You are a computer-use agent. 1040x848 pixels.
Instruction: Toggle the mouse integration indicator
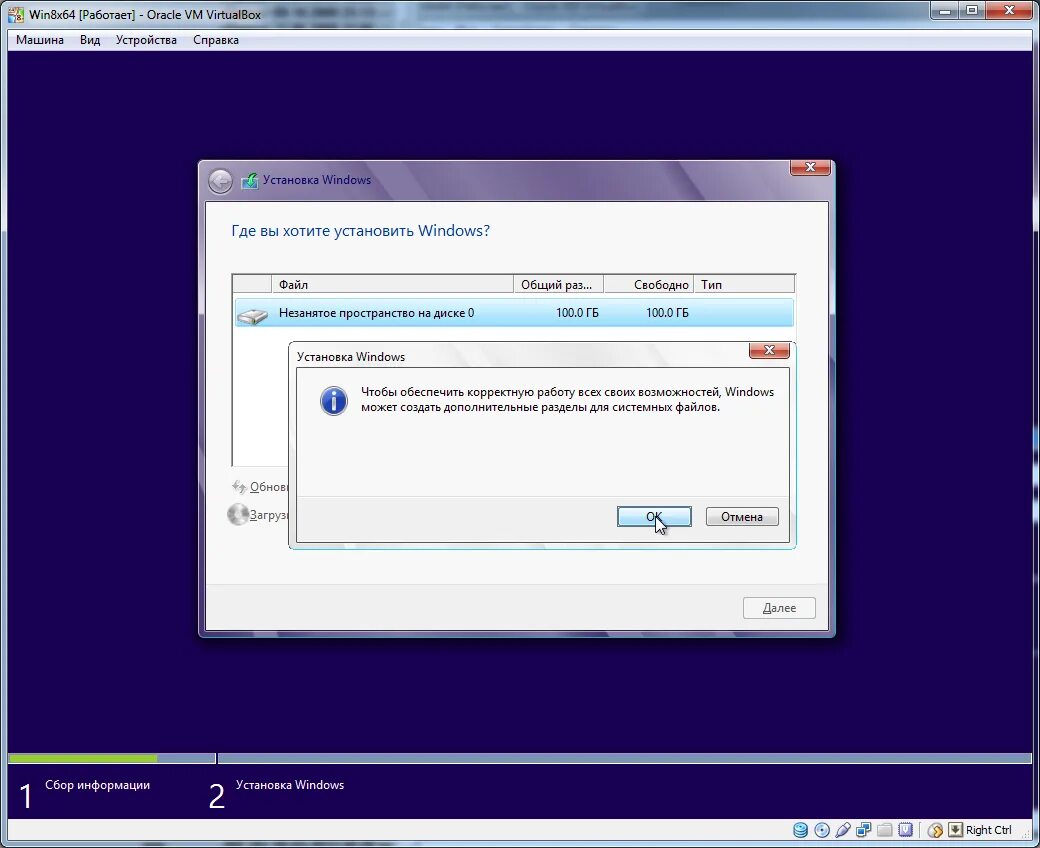point(935,829)
